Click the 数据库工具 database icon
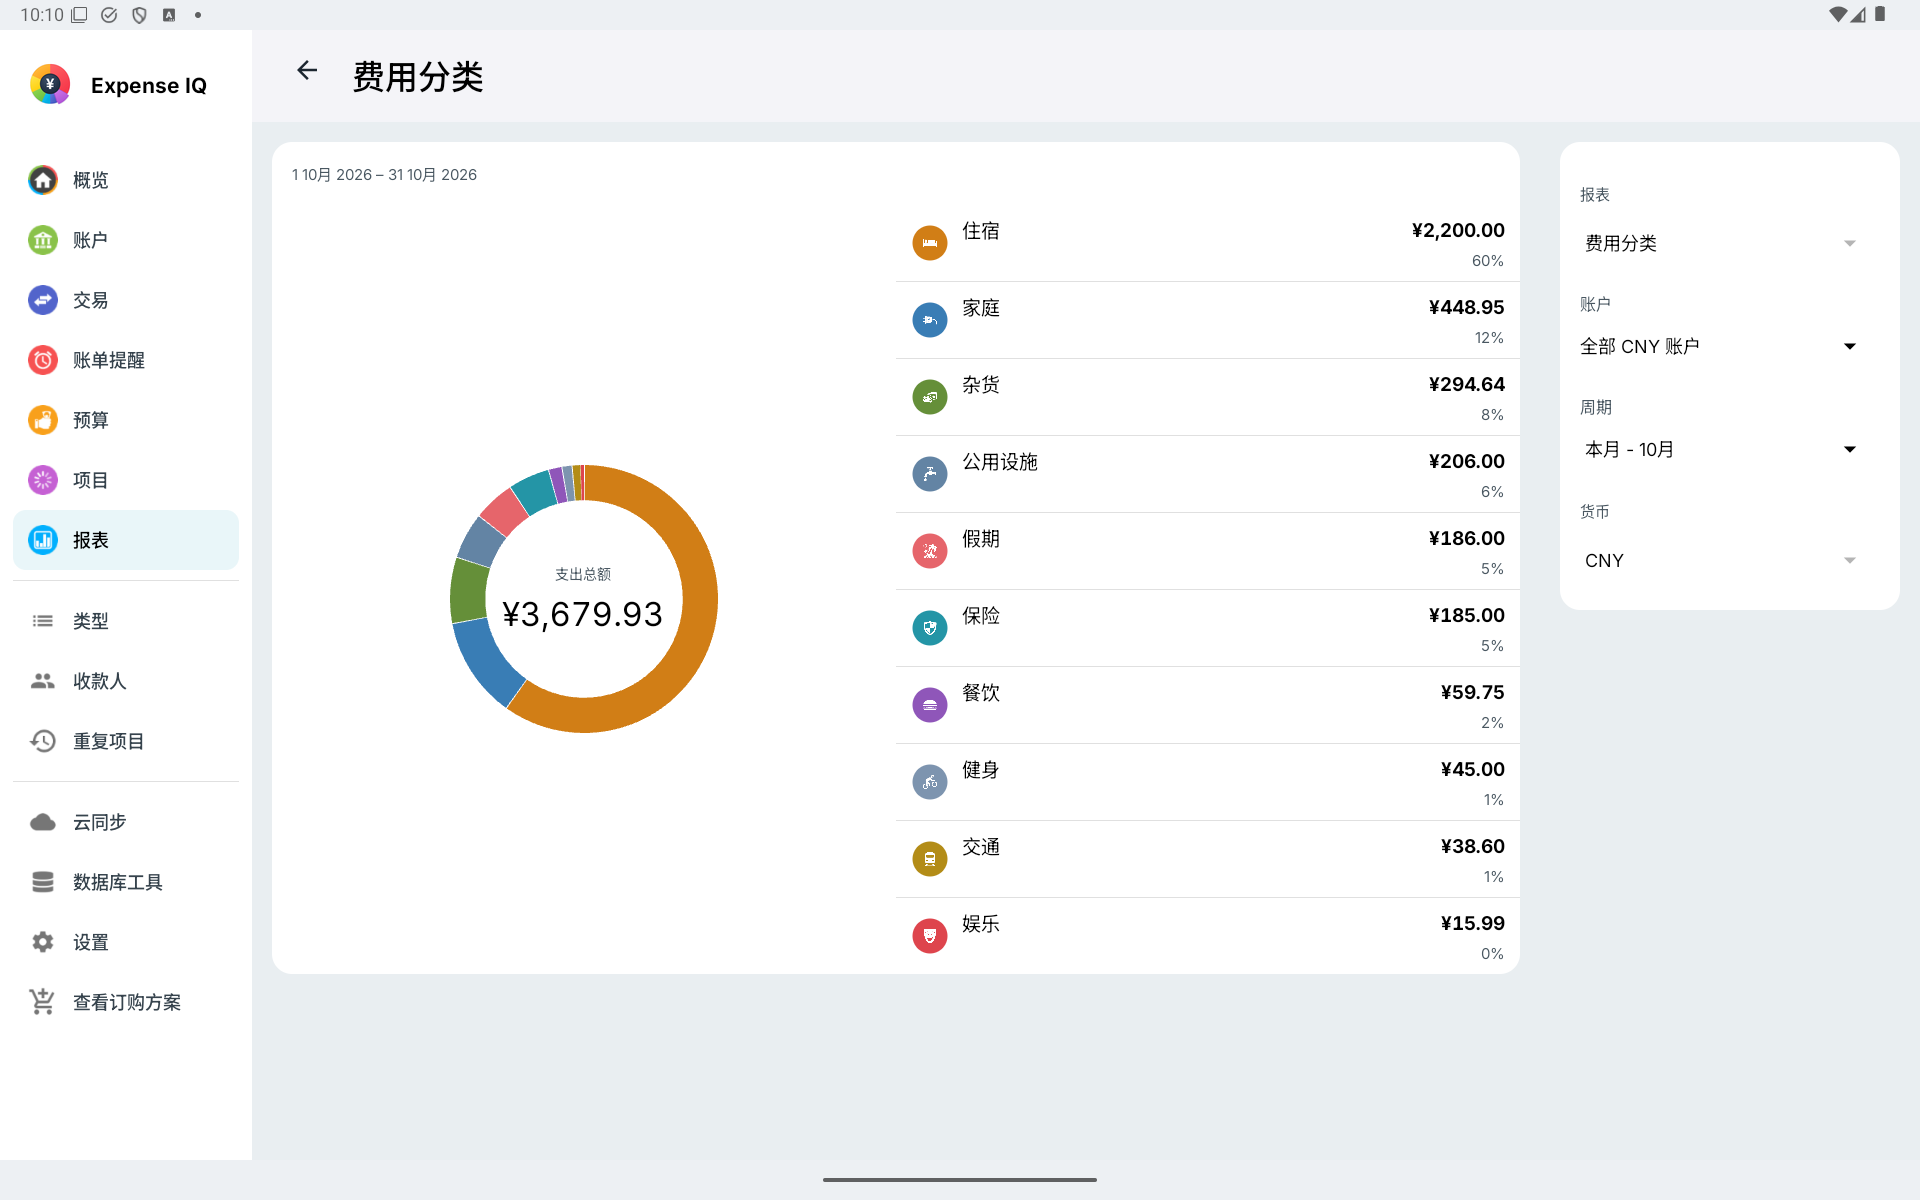 coord(43,882)
